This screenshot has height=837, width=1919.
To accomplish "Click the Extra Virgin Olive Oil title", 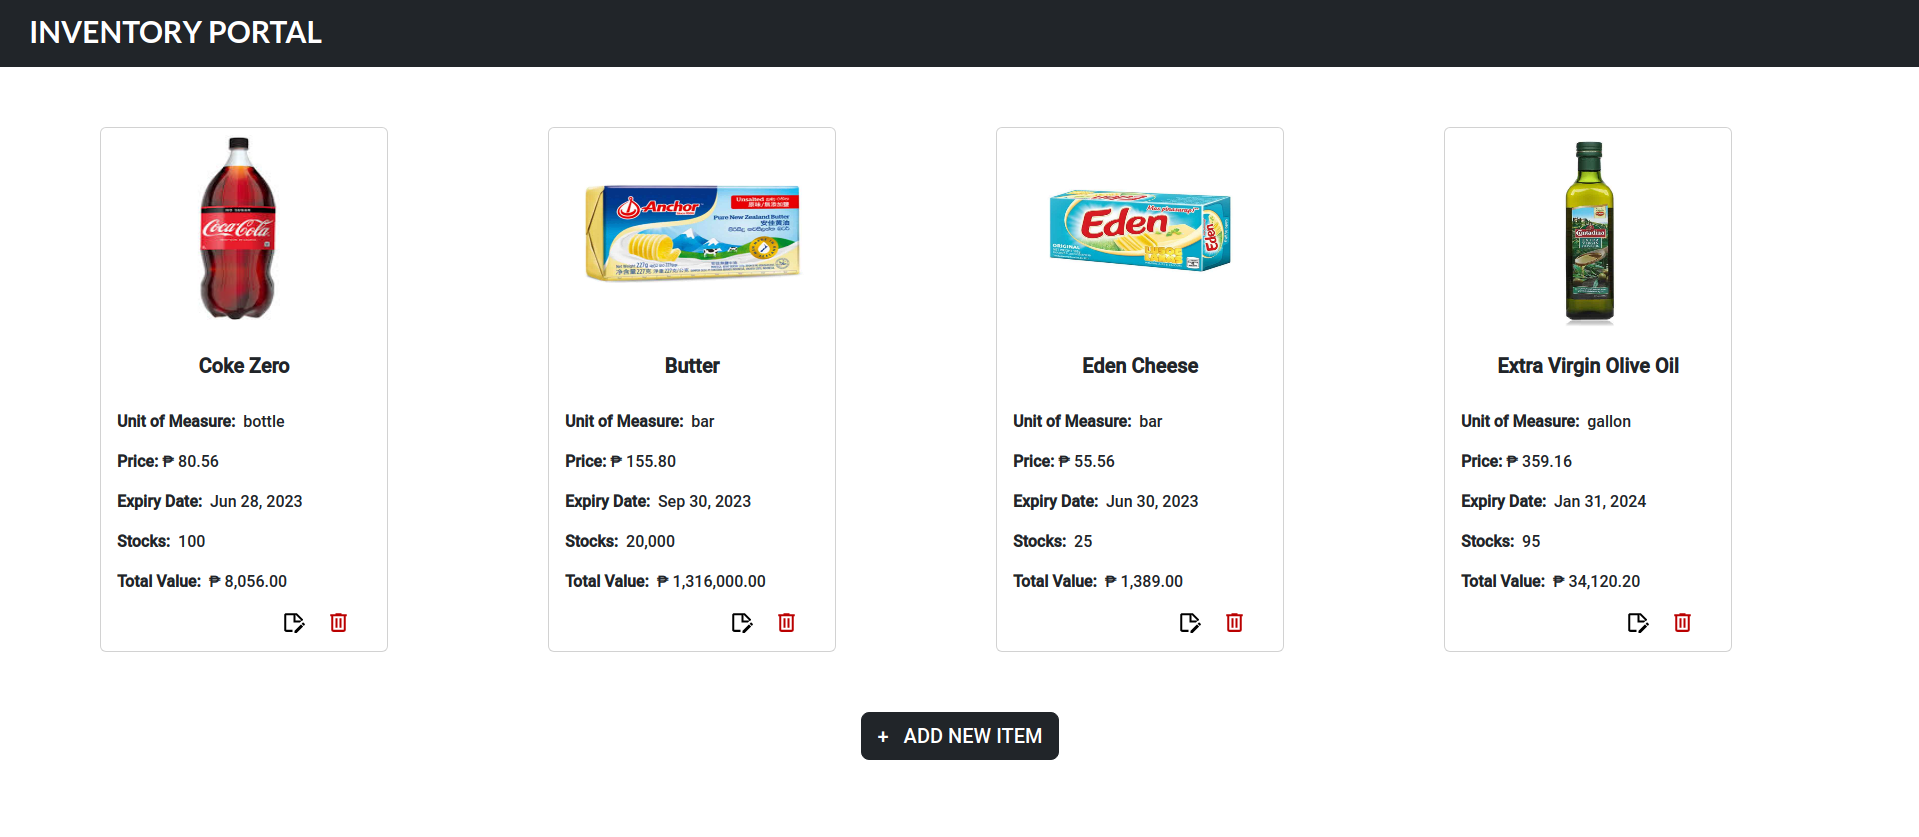I will [x=1587, y=365].
